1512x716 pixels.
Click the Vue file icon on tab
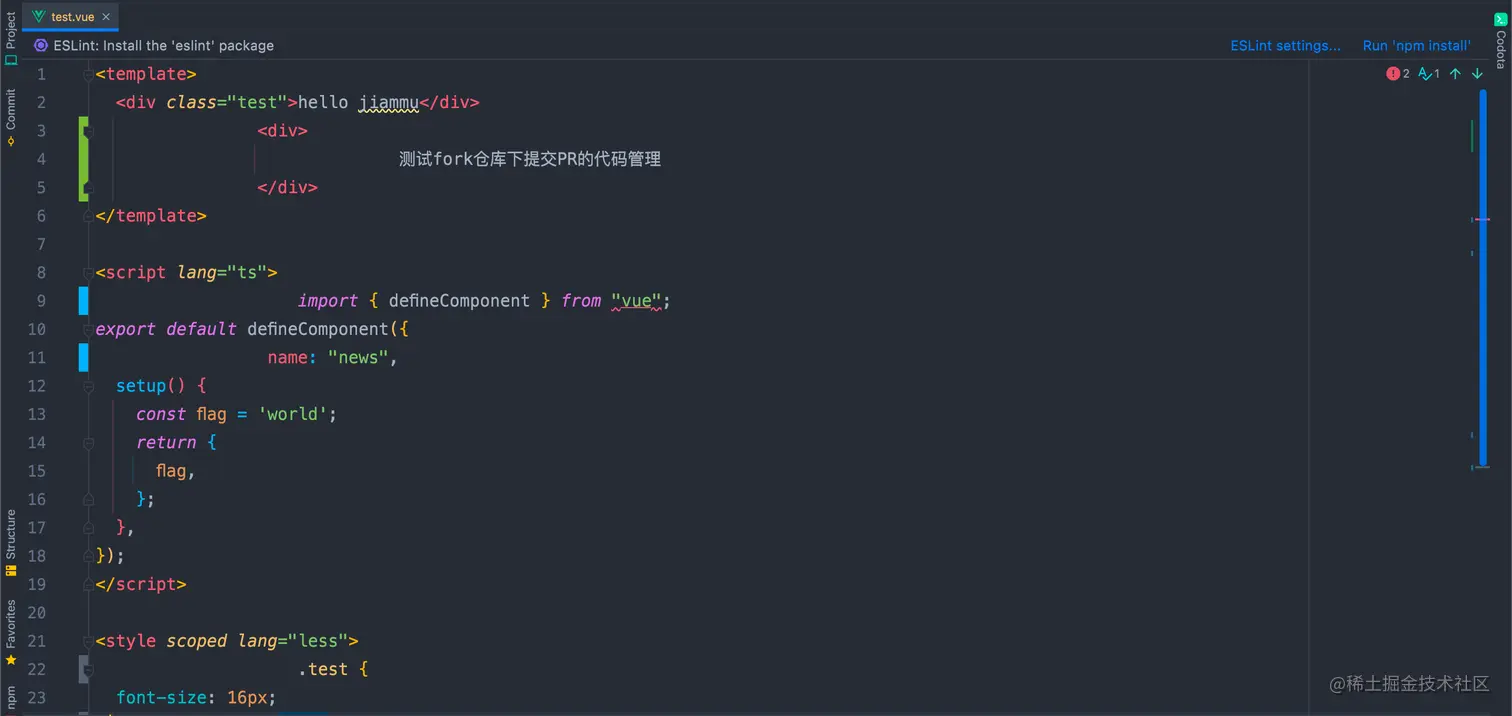[x=39, y=17]
